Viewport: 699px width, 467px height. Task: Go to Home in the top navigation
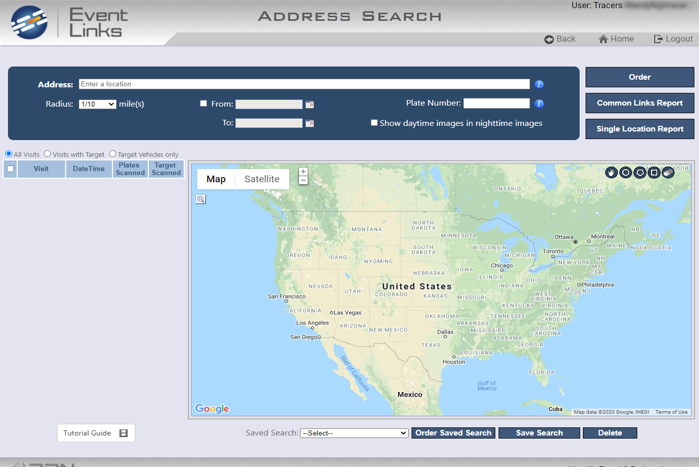tap(616, 39)
